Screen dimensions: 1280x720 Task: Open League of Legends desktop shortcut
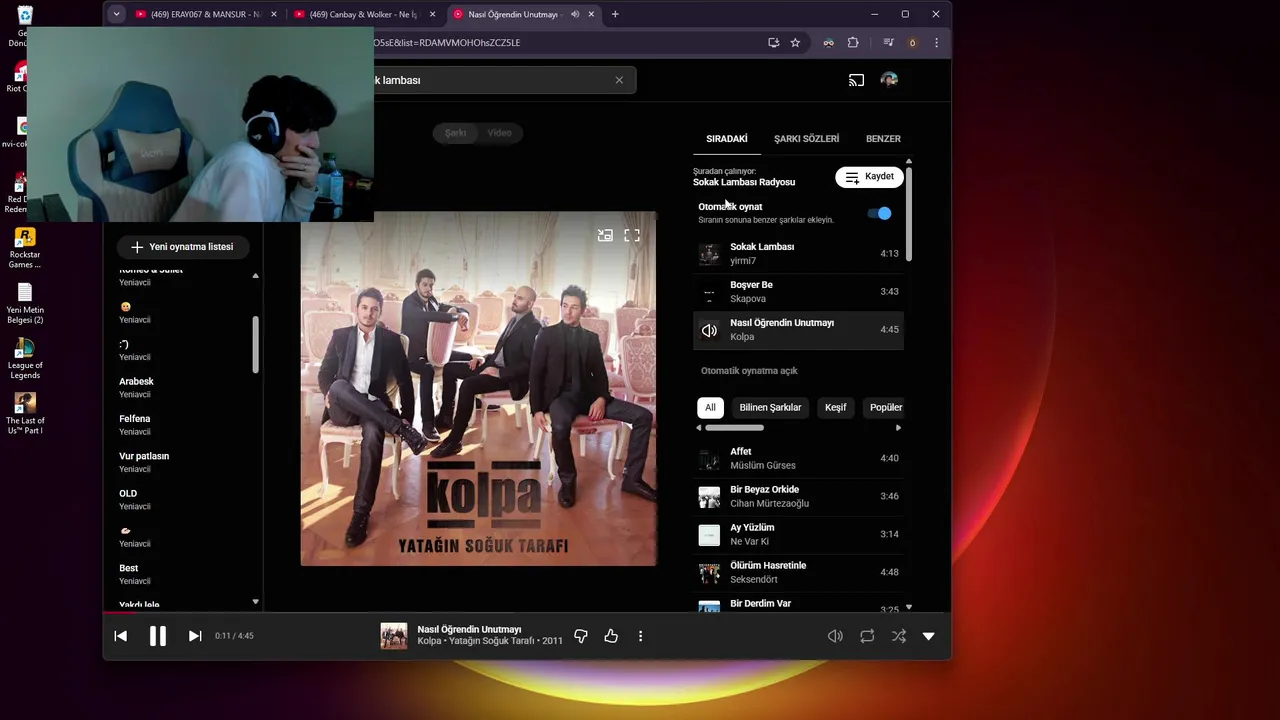(25, 358)
